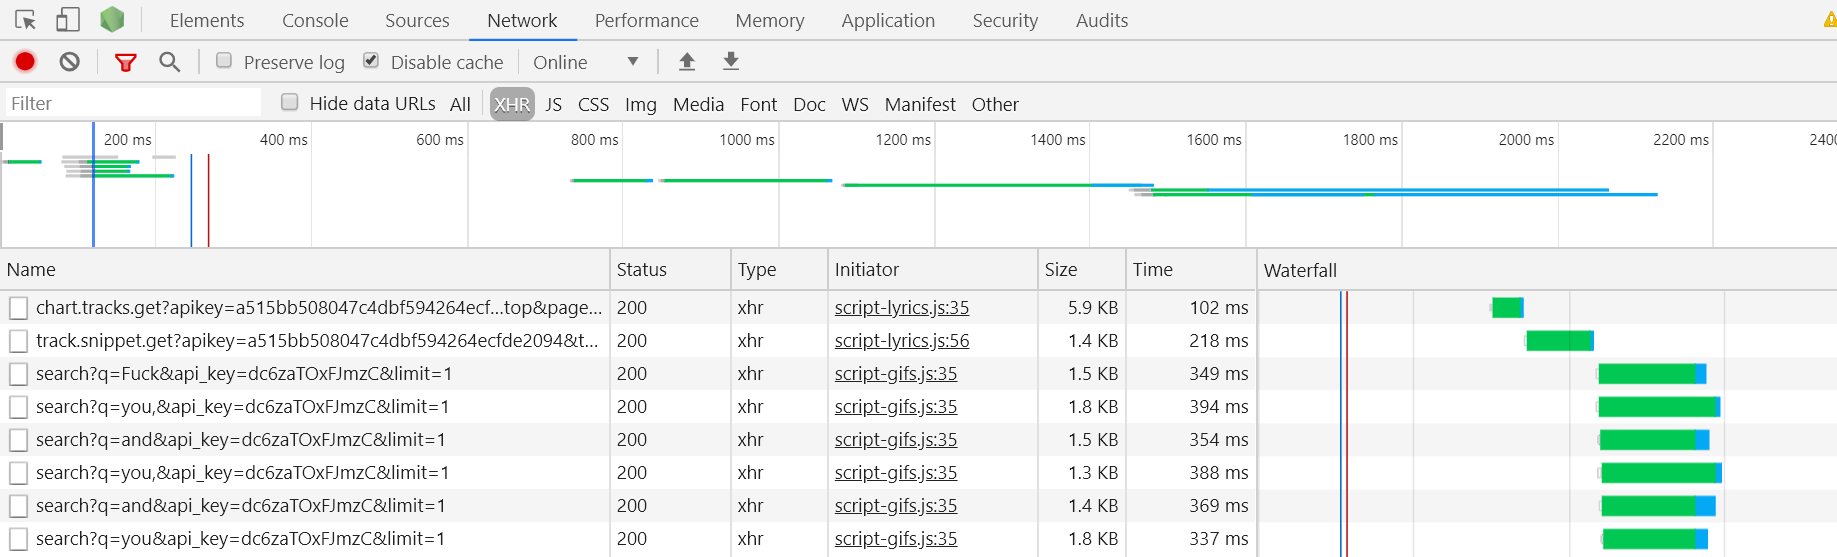Open the Online throttling dropdown
This screenshot has width=1837, height=557.
tap(586, 62)
